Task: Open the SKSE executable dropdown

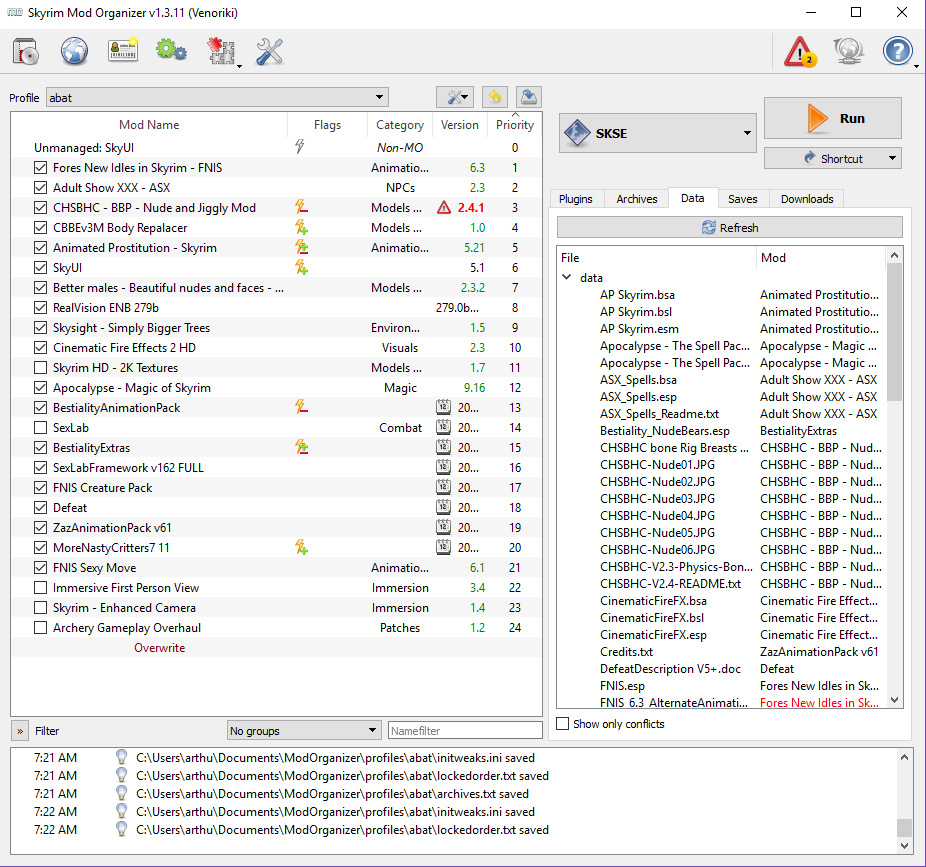Action: pyautogui.click(x=657, y=133)
